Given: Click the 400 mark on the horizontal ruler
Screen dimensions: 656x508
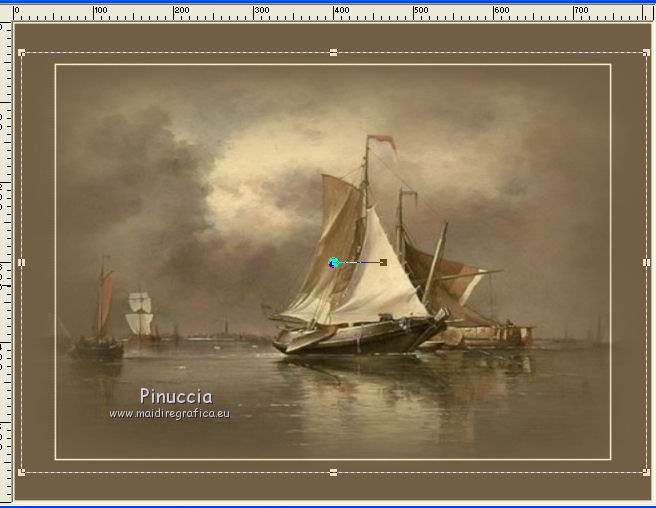Looking at the screenshot, I should 341,10.
